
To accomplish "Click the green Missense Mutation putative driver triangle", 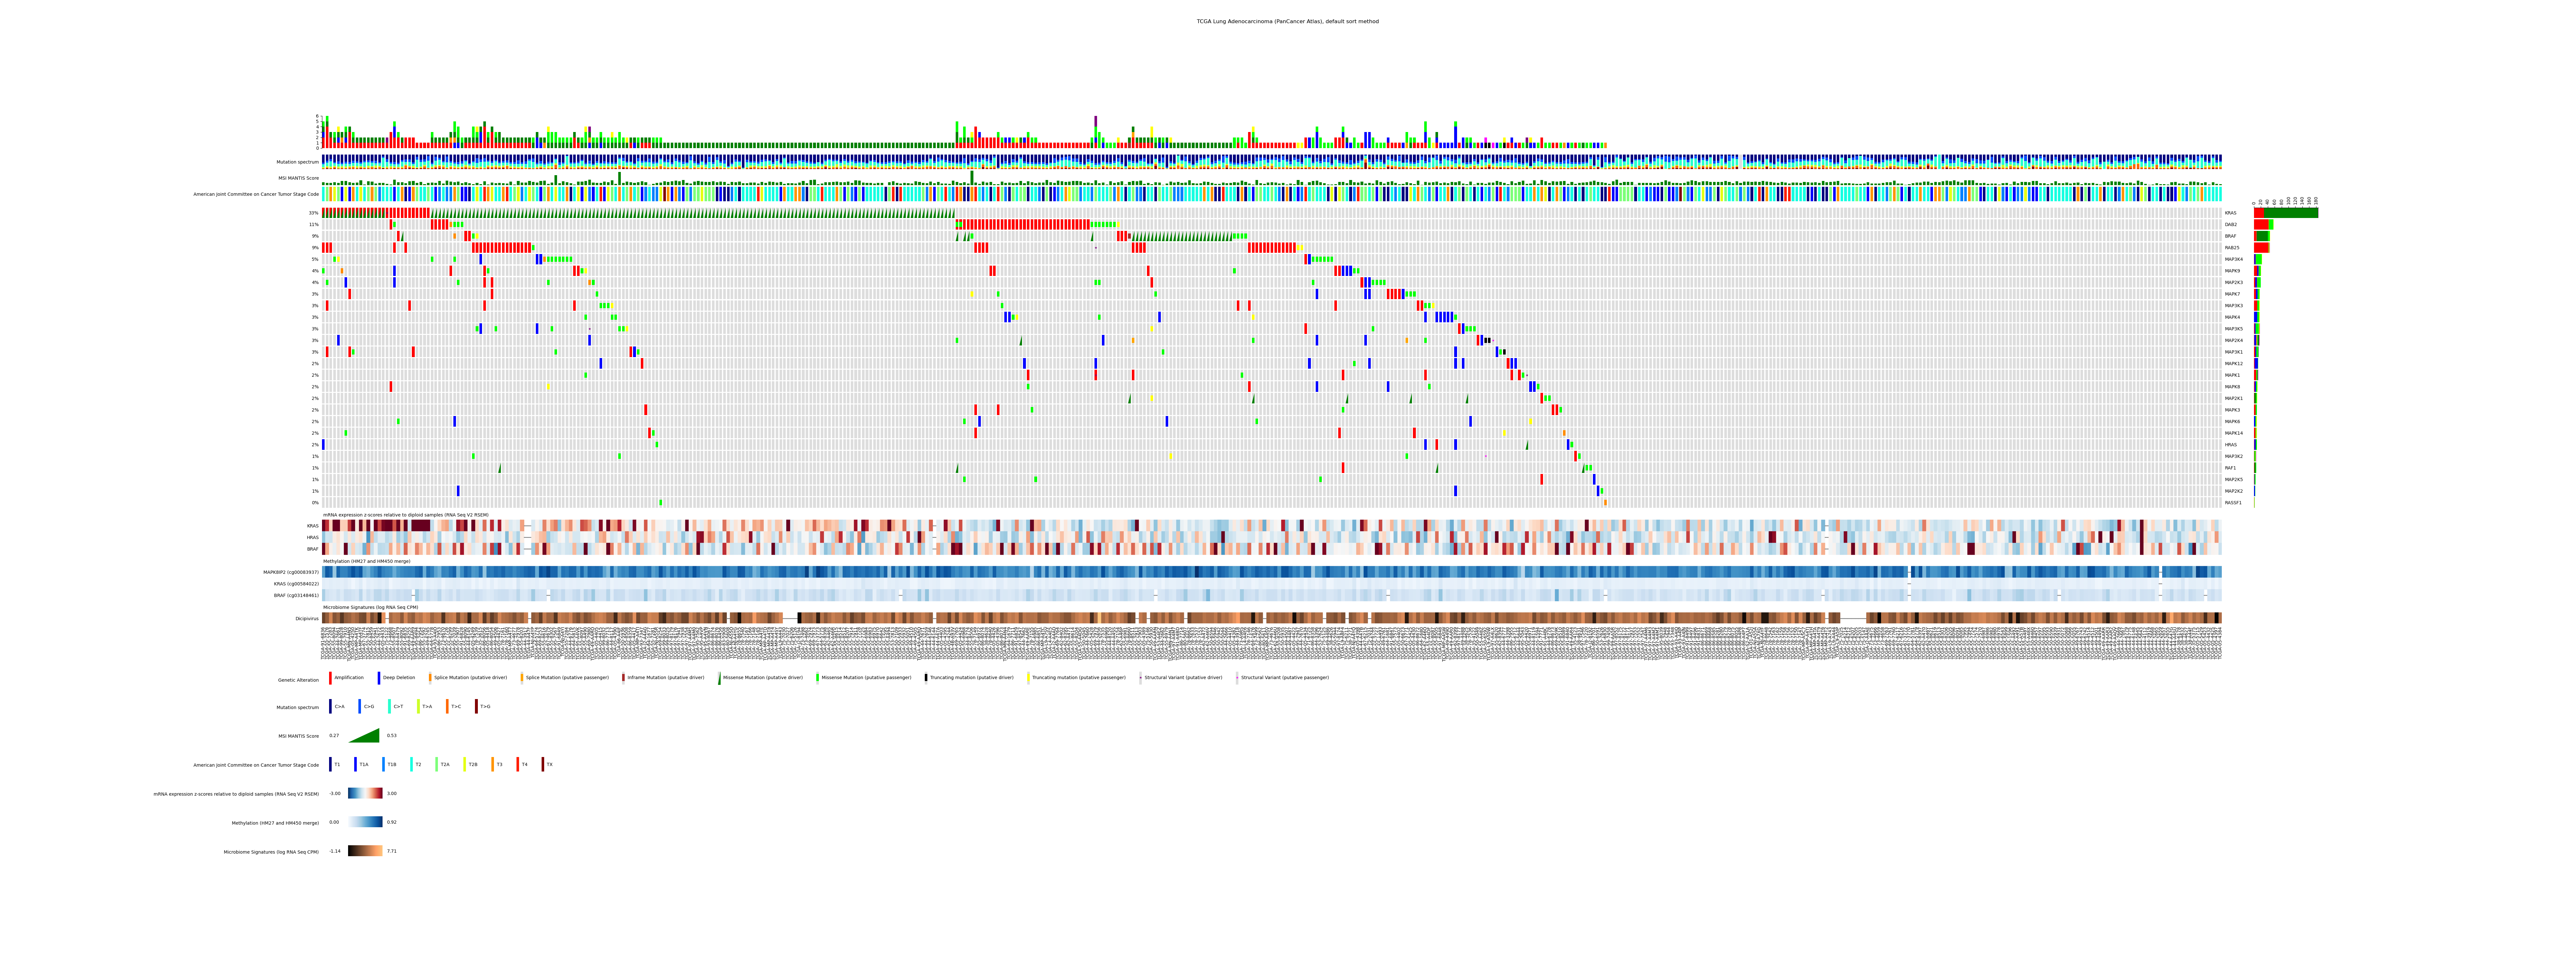I will coord(719,678).
